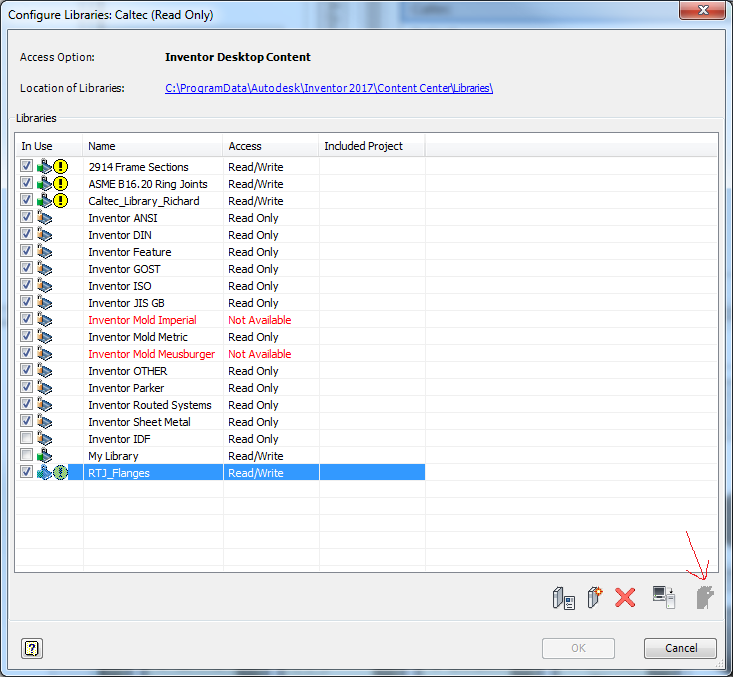Sort by the Name column header

[x=153, y=146]
